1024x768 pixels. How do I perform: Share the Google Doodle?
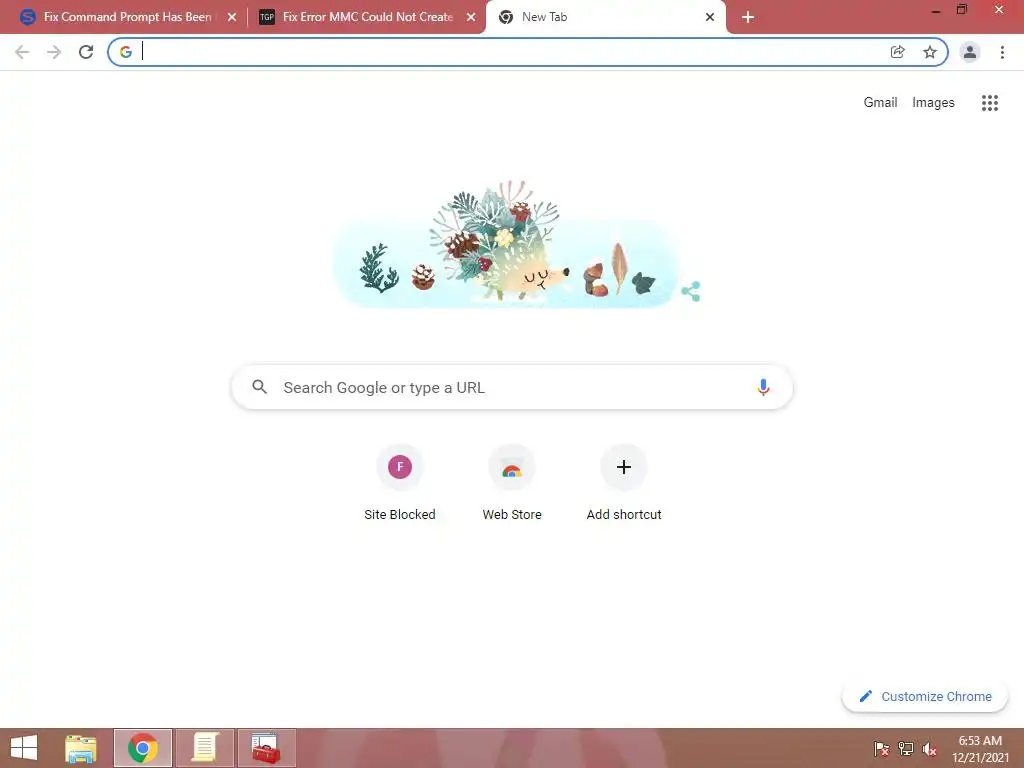[x=691, y=291]
